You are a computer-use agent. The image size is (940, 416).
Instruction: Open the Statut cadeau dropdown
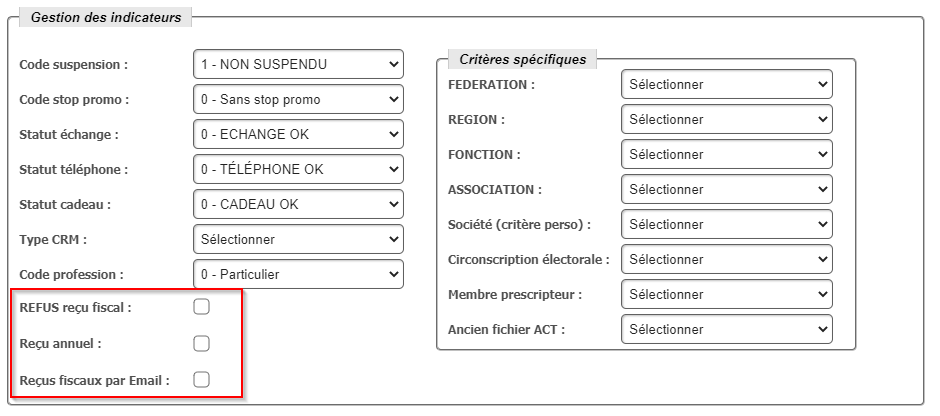click(298, 204)
